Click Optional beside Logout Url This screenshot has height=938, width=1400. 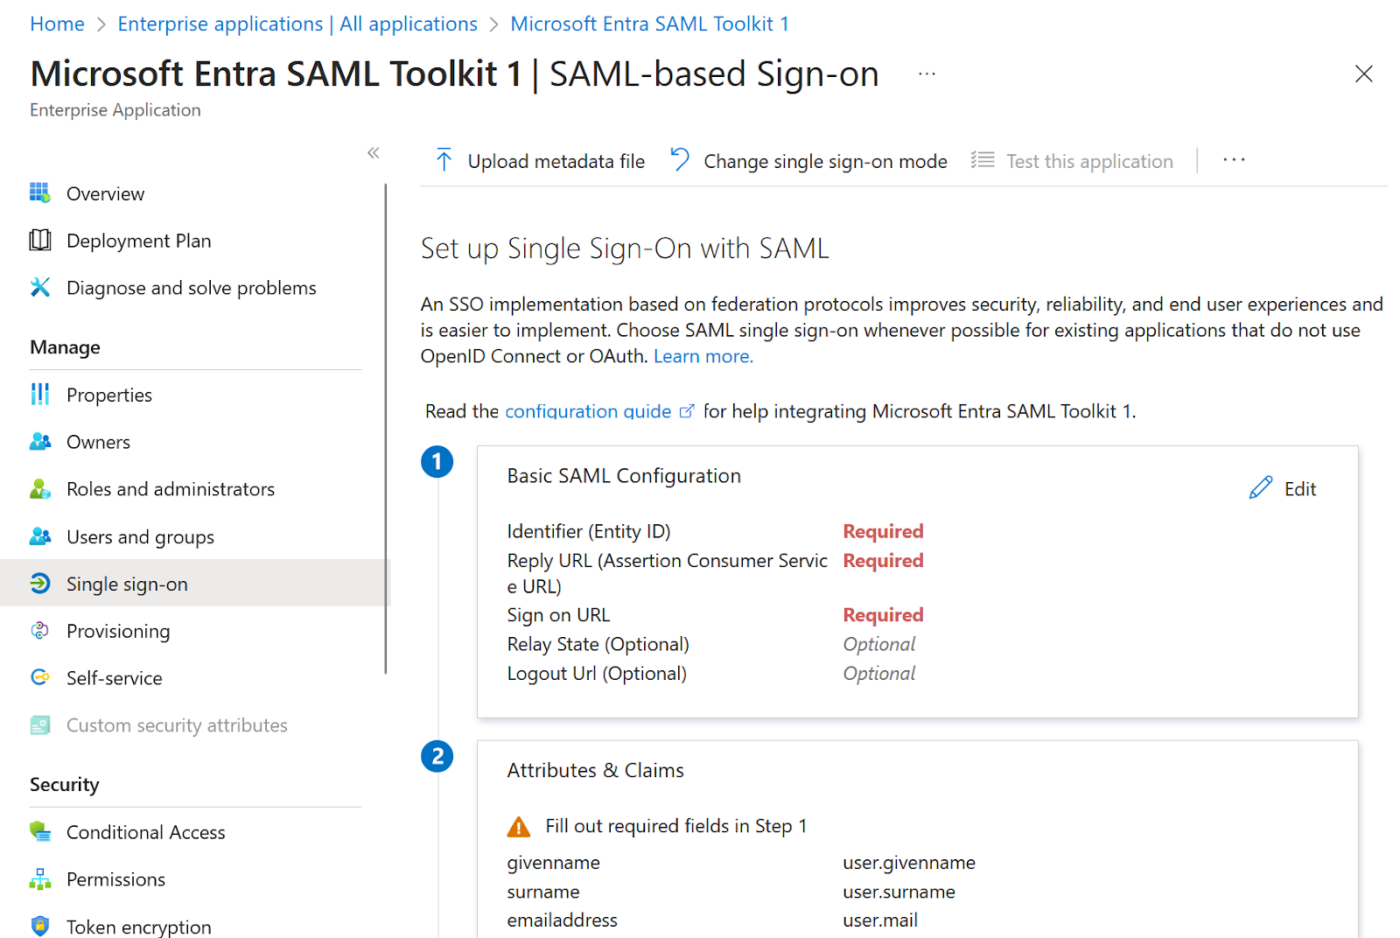[879, 673]
